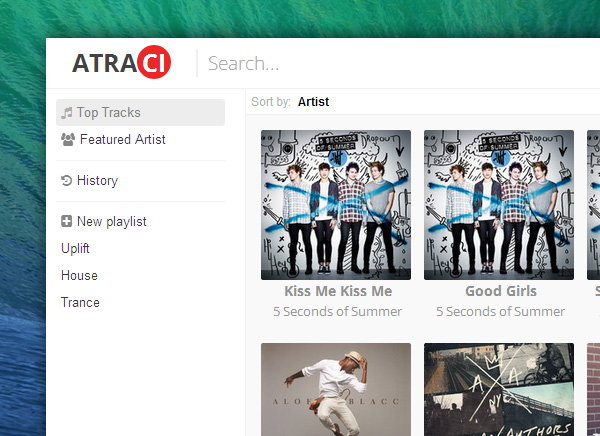
Task: Click the Atraci logo
Action: (x=121, y=62)
